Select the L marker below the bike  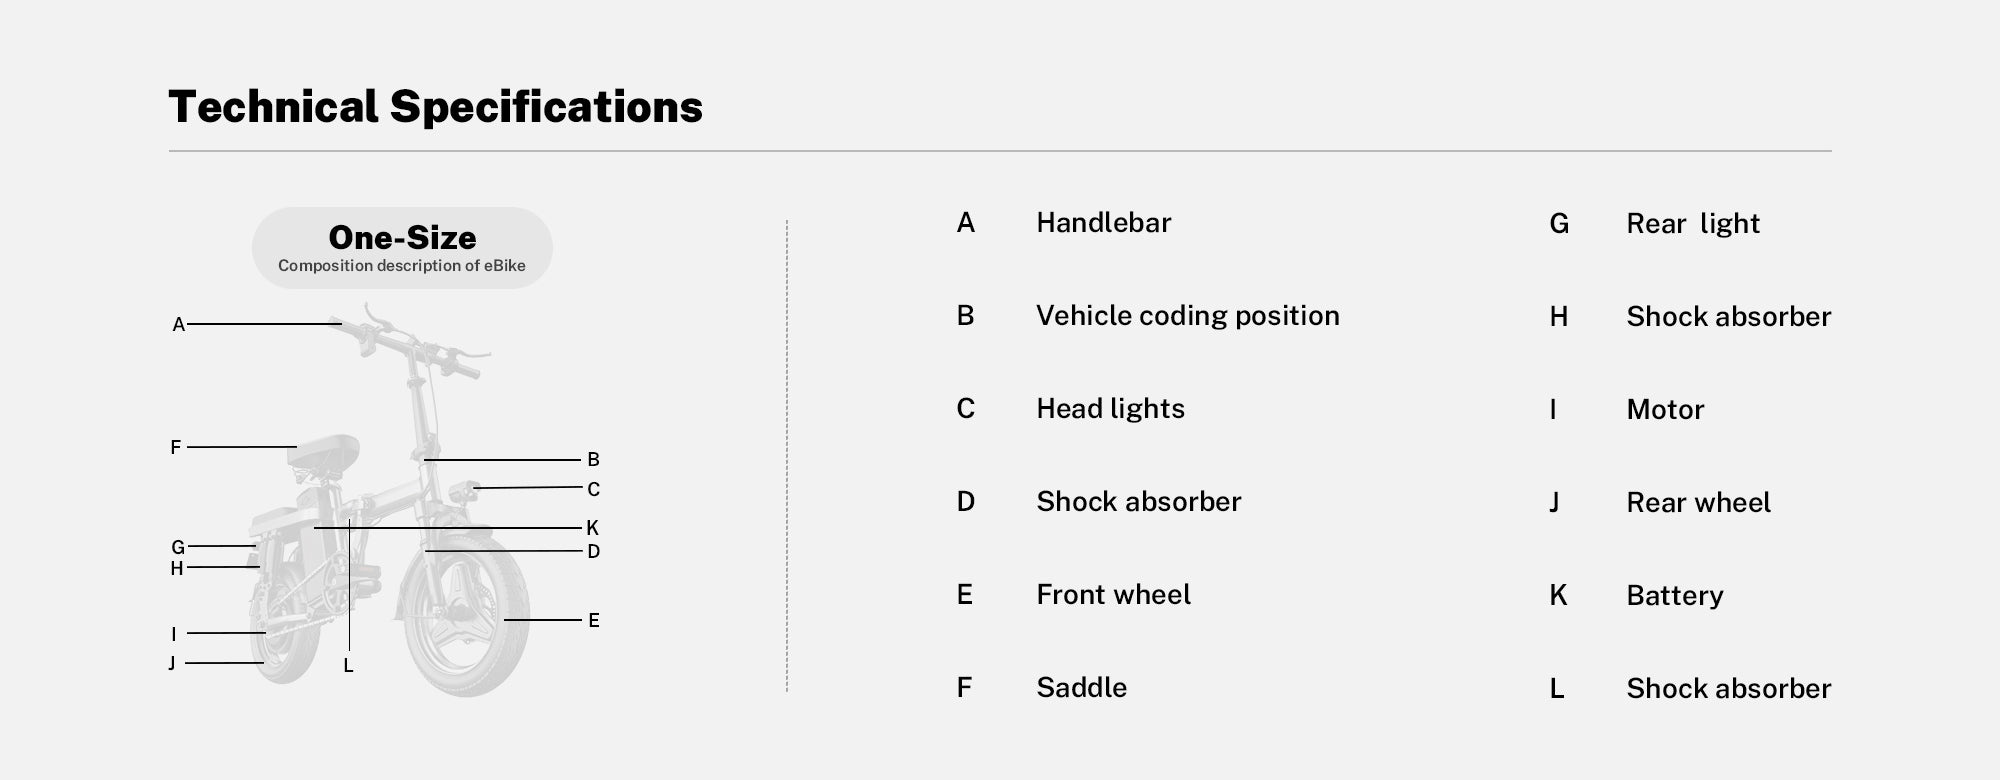(x=348, y=666)
